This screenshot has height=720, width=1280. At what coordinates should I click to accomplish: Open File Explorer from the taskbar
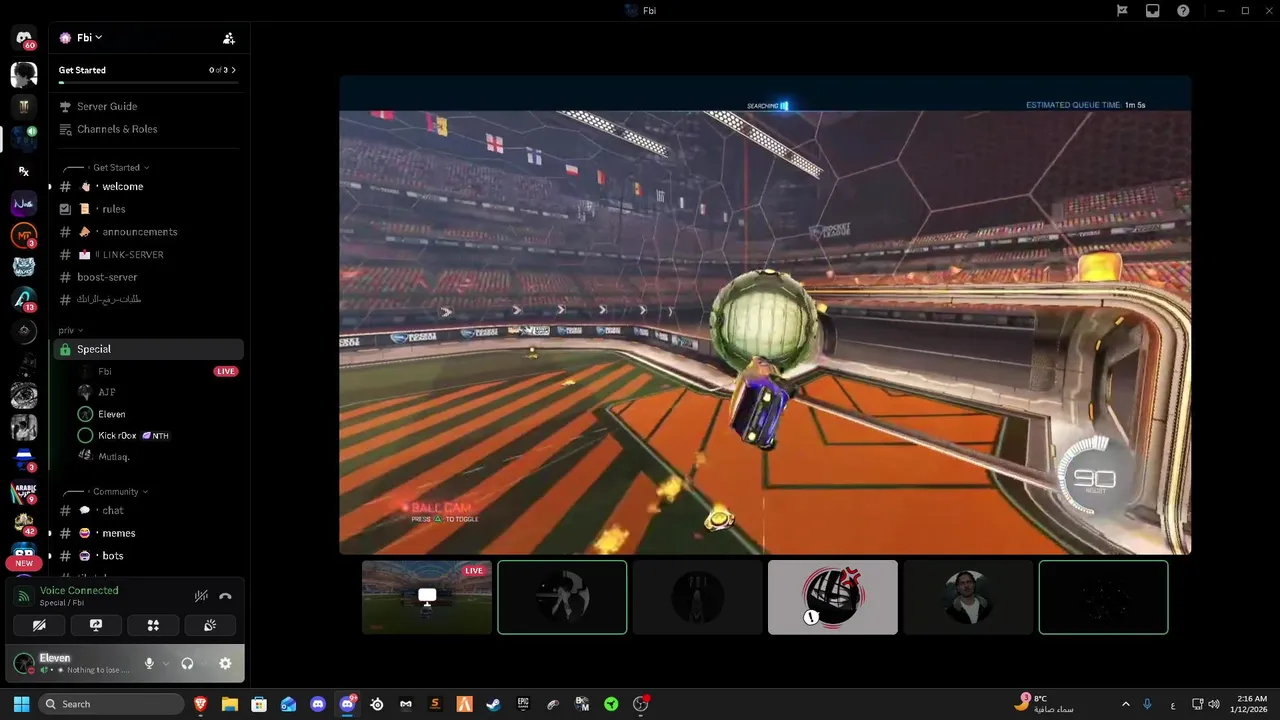pyautogui.click(x=229, y=704)
